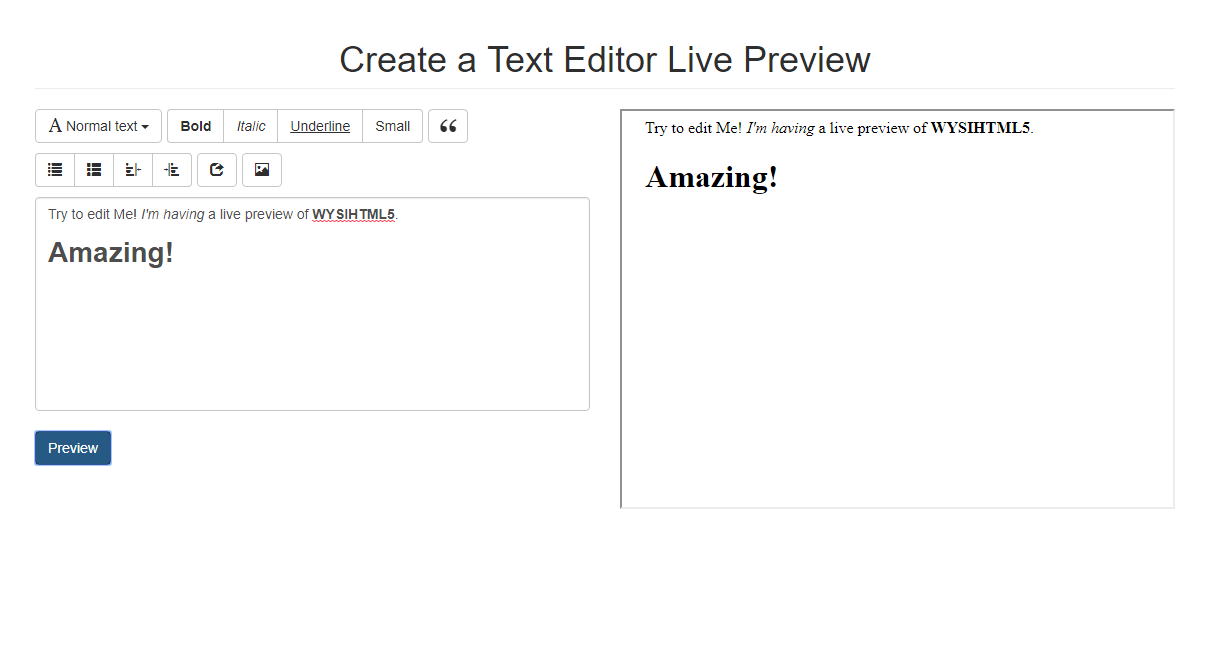Image resolution: width=1212 pixels, height=662 pixels.
Task: Insert an ordered list
Action: point(93,170)
